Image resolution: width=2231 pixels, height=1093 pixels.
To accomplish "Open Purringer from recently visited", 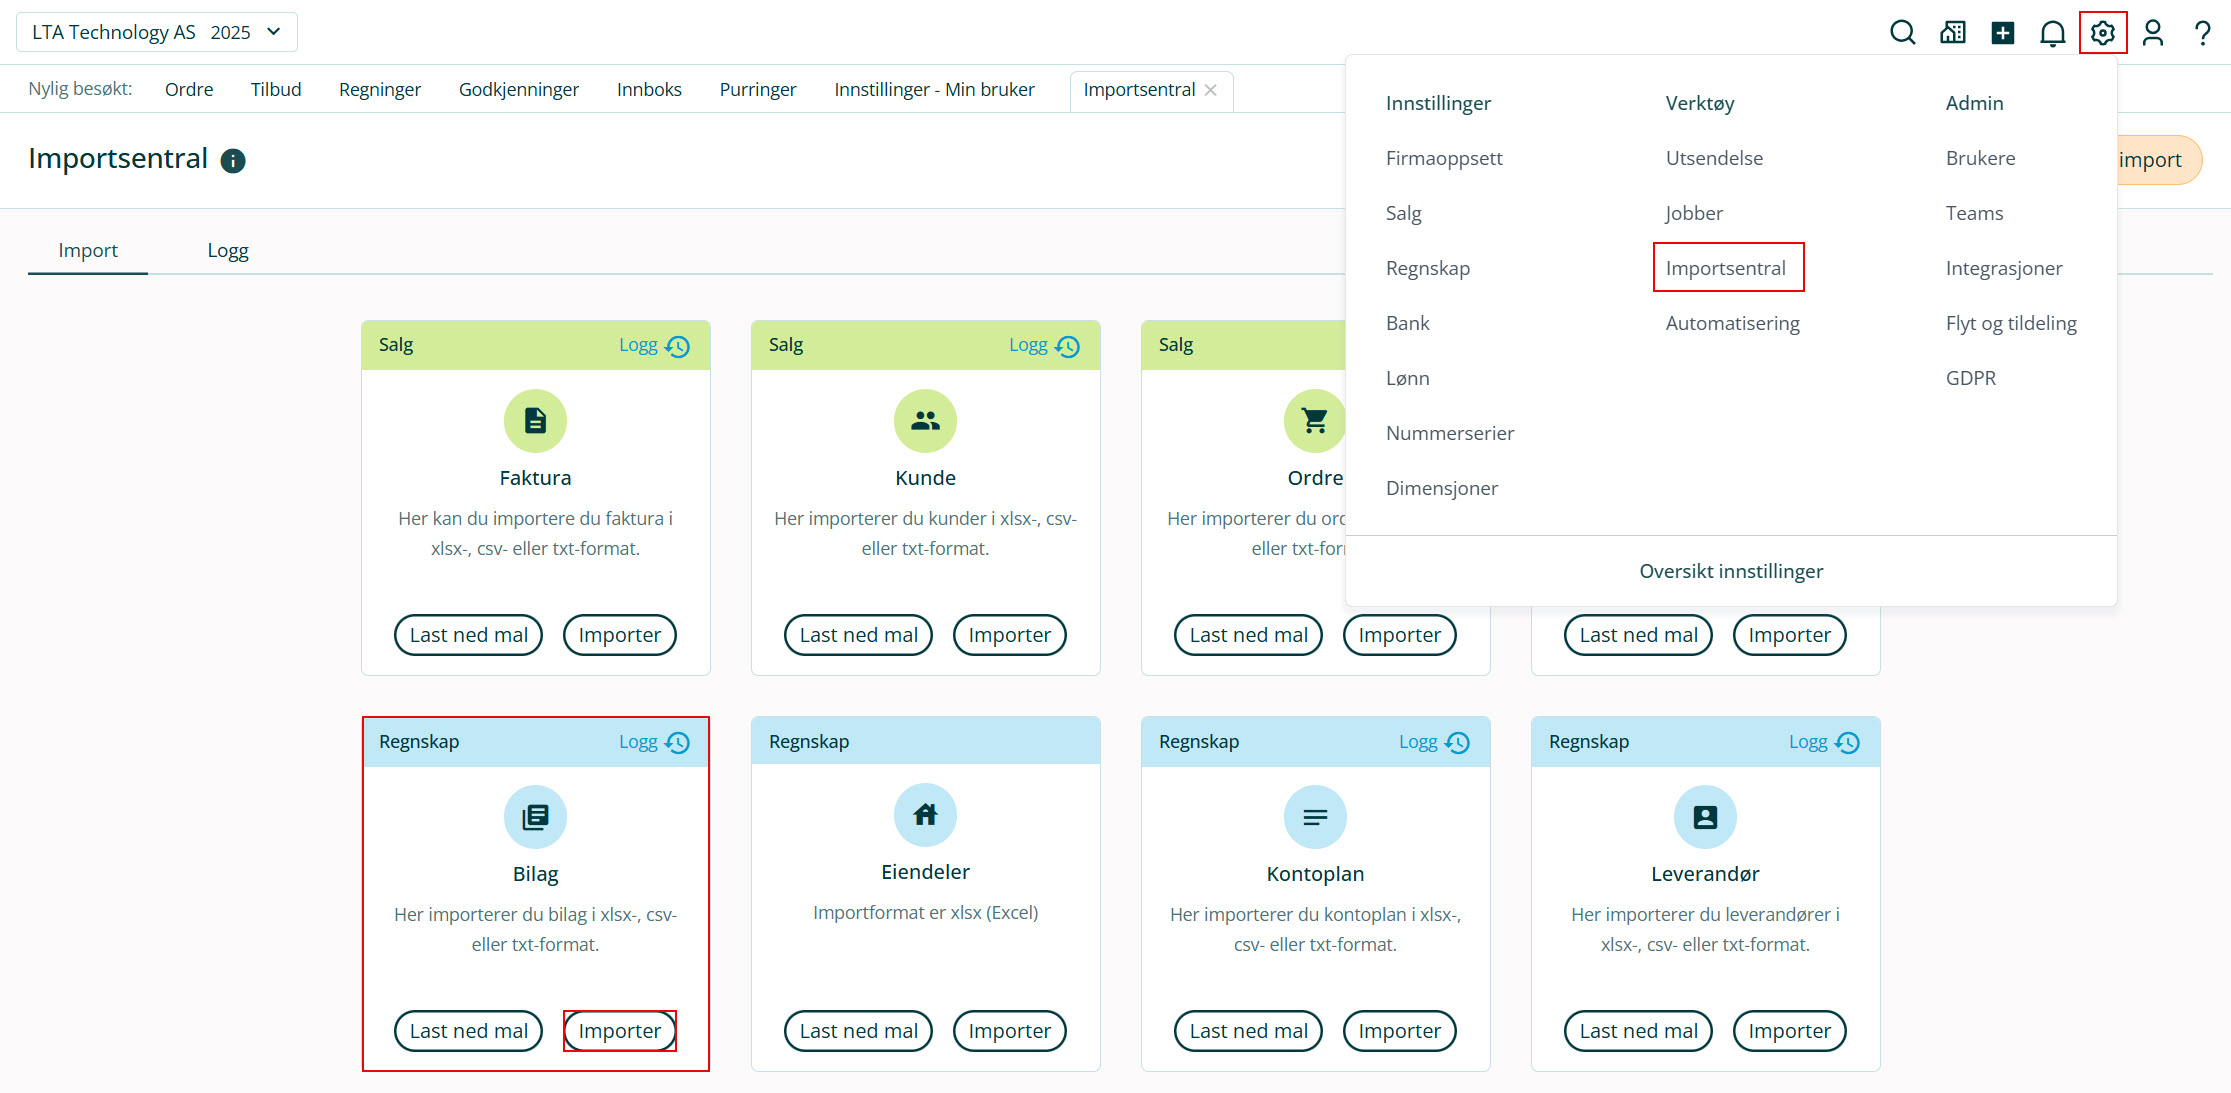I will (757, 89).
